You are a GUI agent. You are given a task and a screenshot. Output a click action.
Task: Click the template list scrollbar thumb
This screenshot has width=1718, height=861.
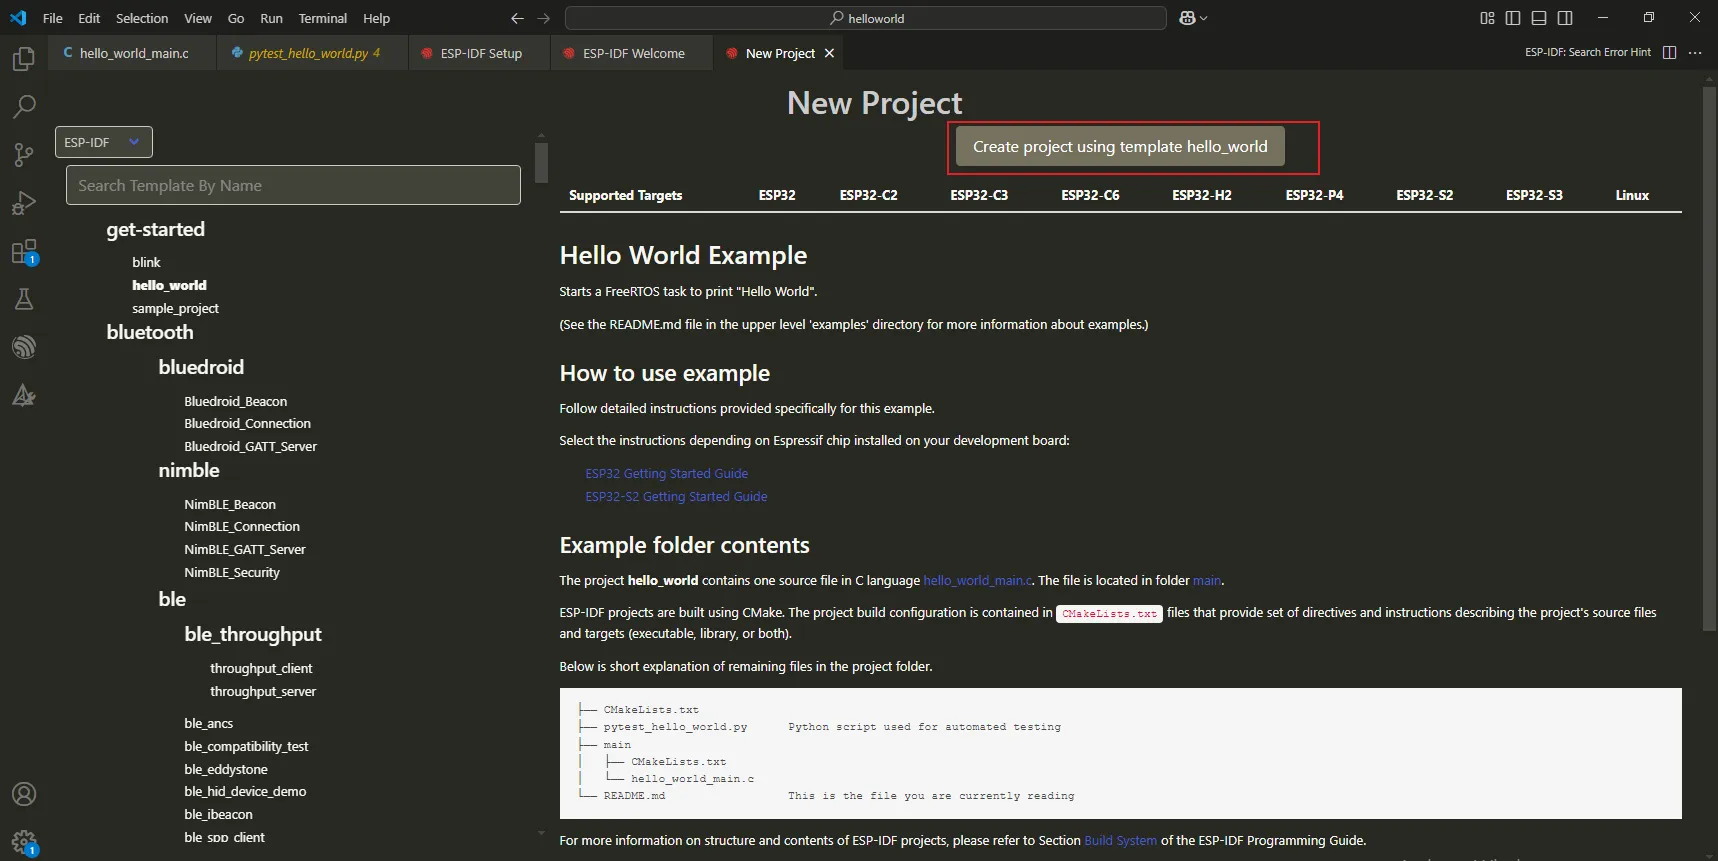[x=541, y=162]
